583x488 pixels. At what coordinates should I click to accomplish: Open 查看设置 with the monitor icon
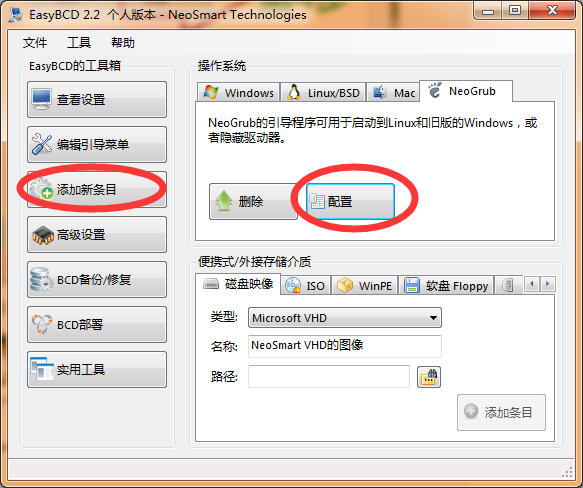click(97, 99)
